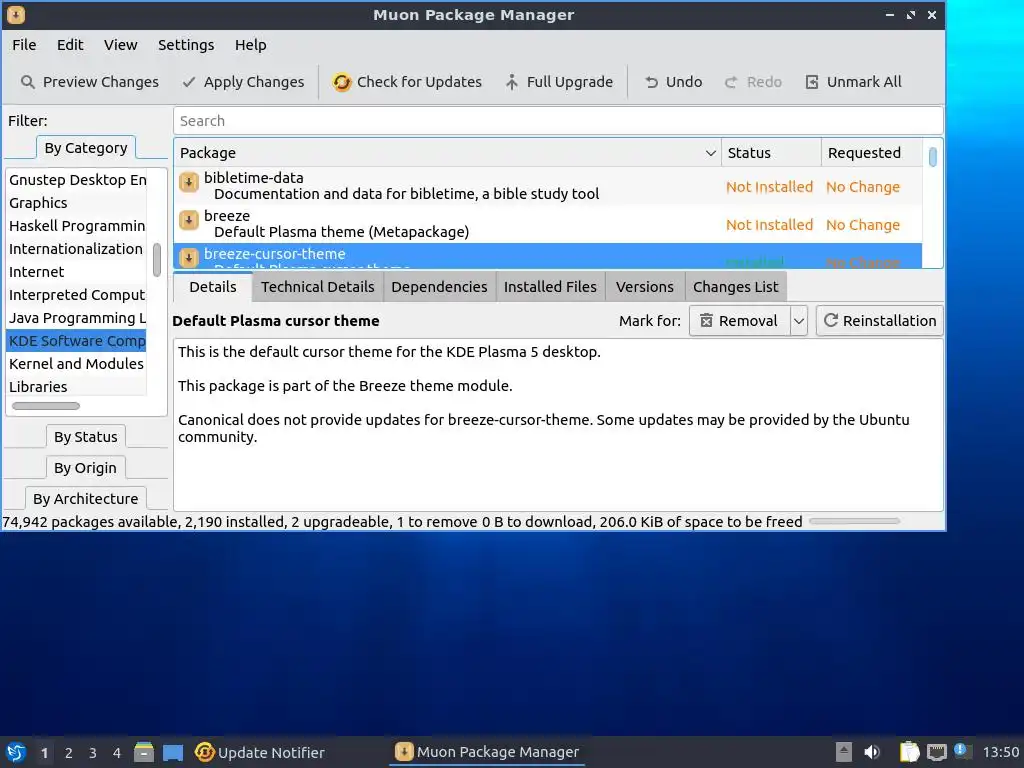
Task: Open the File menu
Action: (24, 45)
